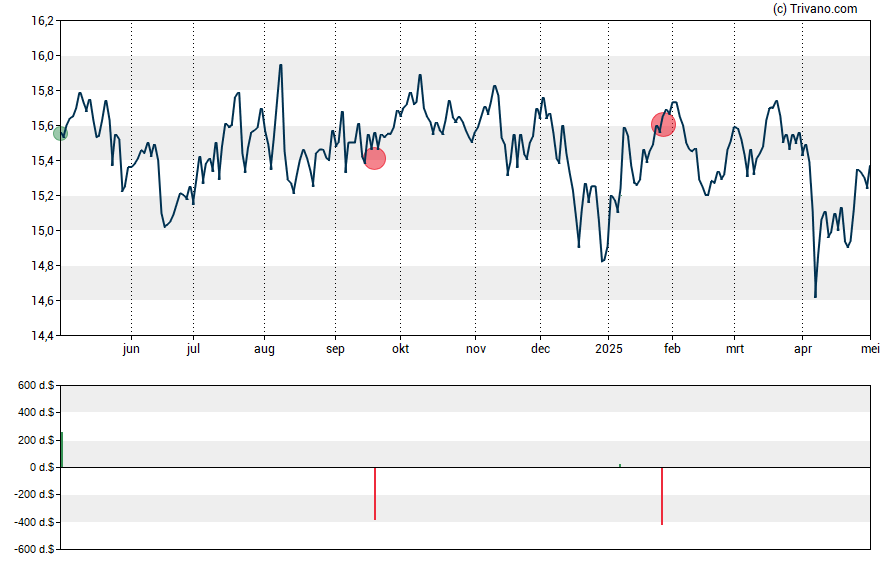This screenshot has width=888, height=565.
Task: Click the green volume bar at chart start
Action: (x=62, y=450)
